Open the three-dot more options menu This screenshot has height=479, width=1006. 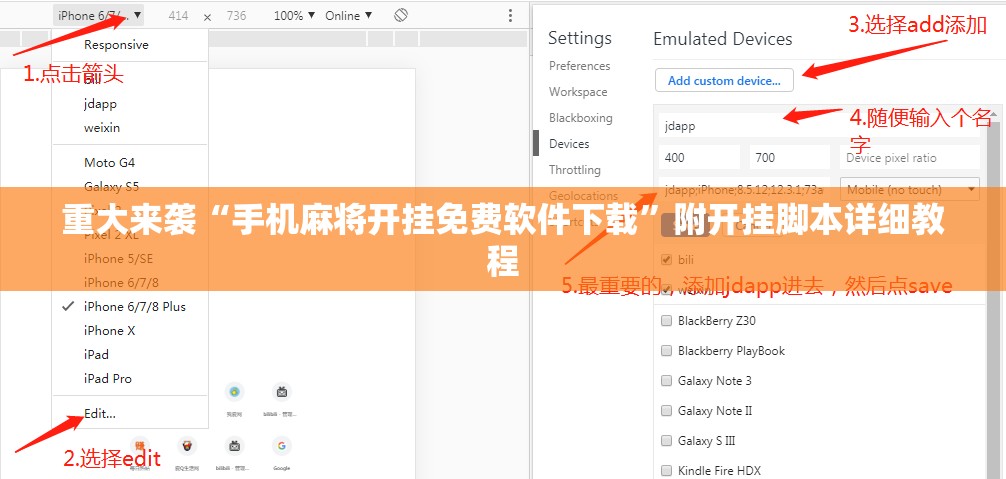(x=510, y=16)
